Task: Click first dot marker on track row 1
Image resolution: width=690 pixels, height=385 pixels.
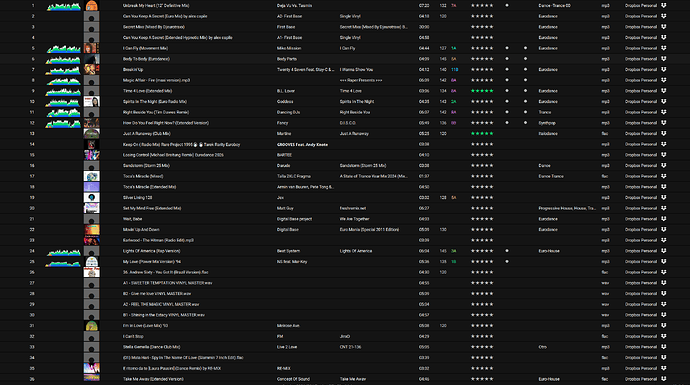Action: click(x=507, y=6)
